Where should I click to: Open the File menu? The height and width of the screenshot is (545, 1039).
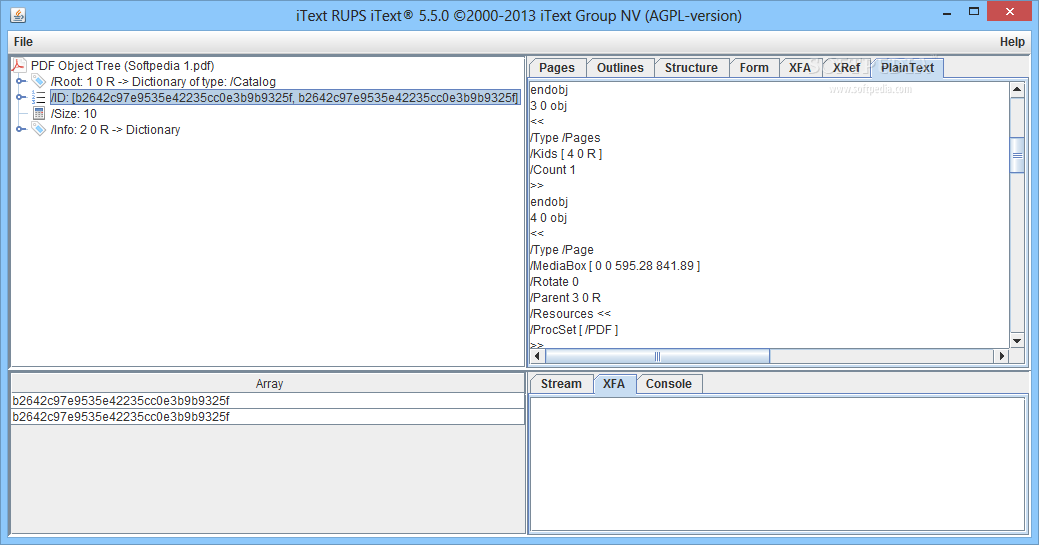point(23,42)
